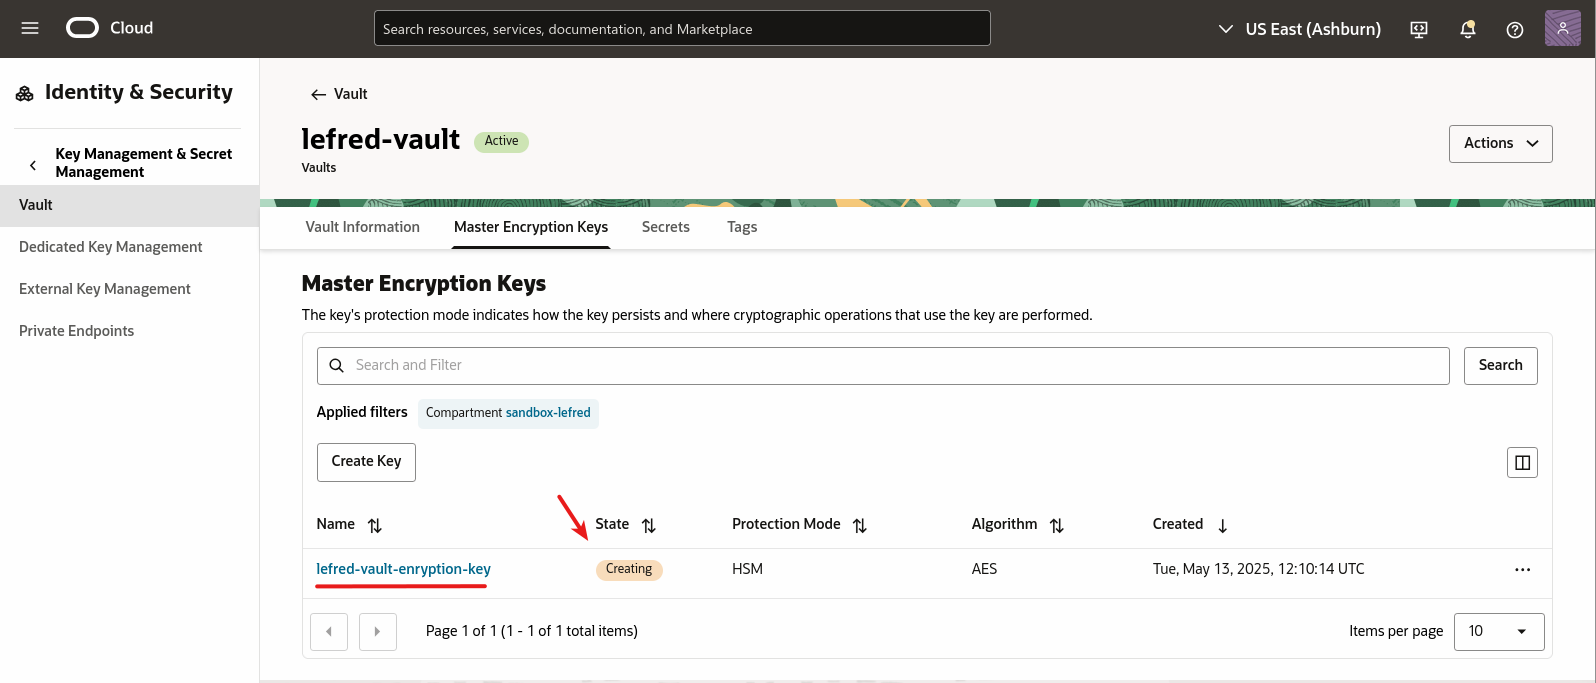The image size is (1596, 683).
Task: Switch to the Secrets tab
Action: coord(666,227)
